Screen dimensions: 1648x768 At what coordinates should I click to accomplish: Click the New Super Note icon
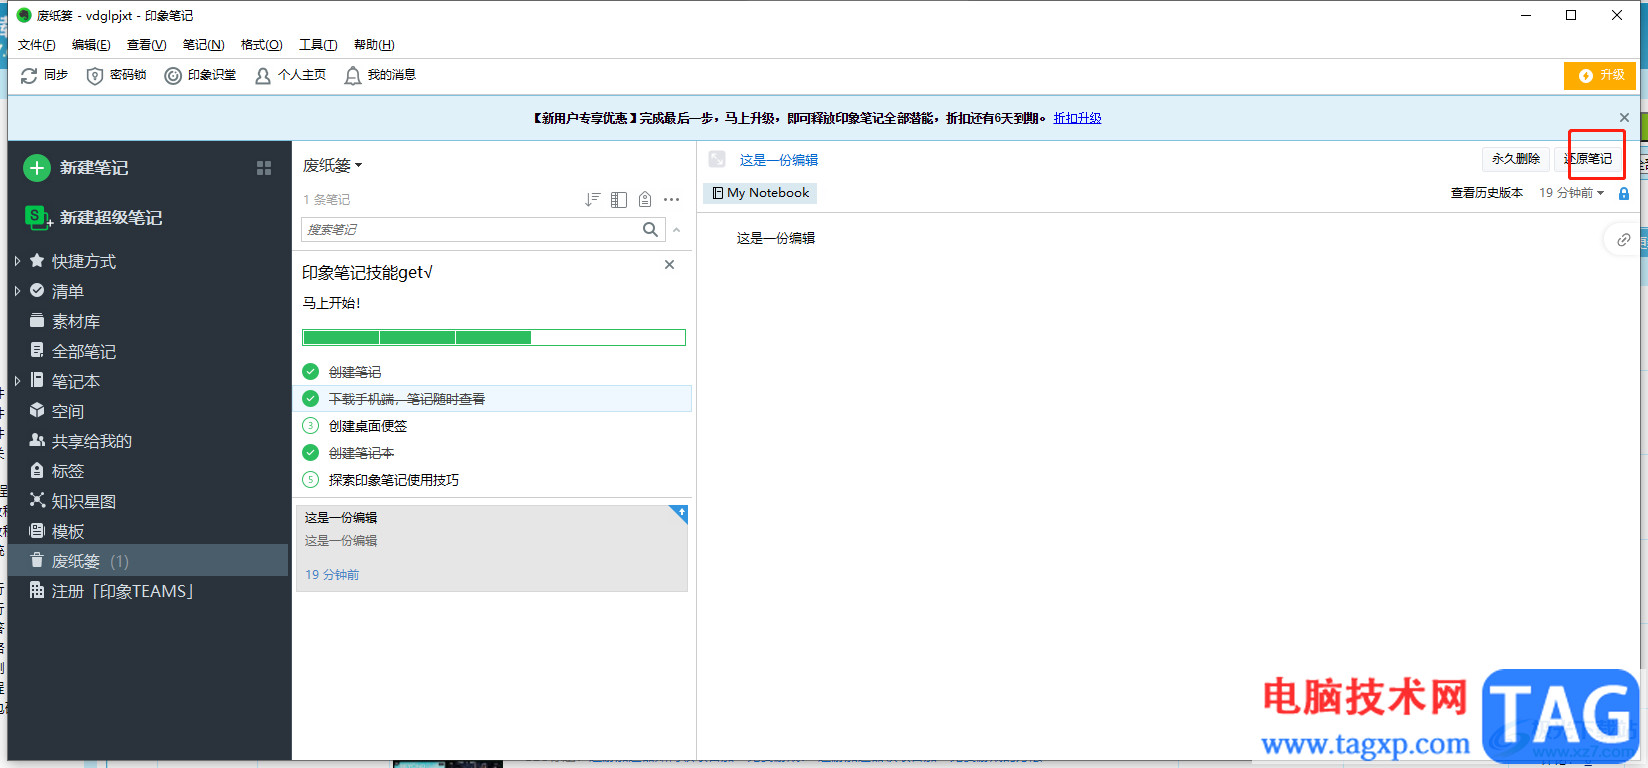37,217
